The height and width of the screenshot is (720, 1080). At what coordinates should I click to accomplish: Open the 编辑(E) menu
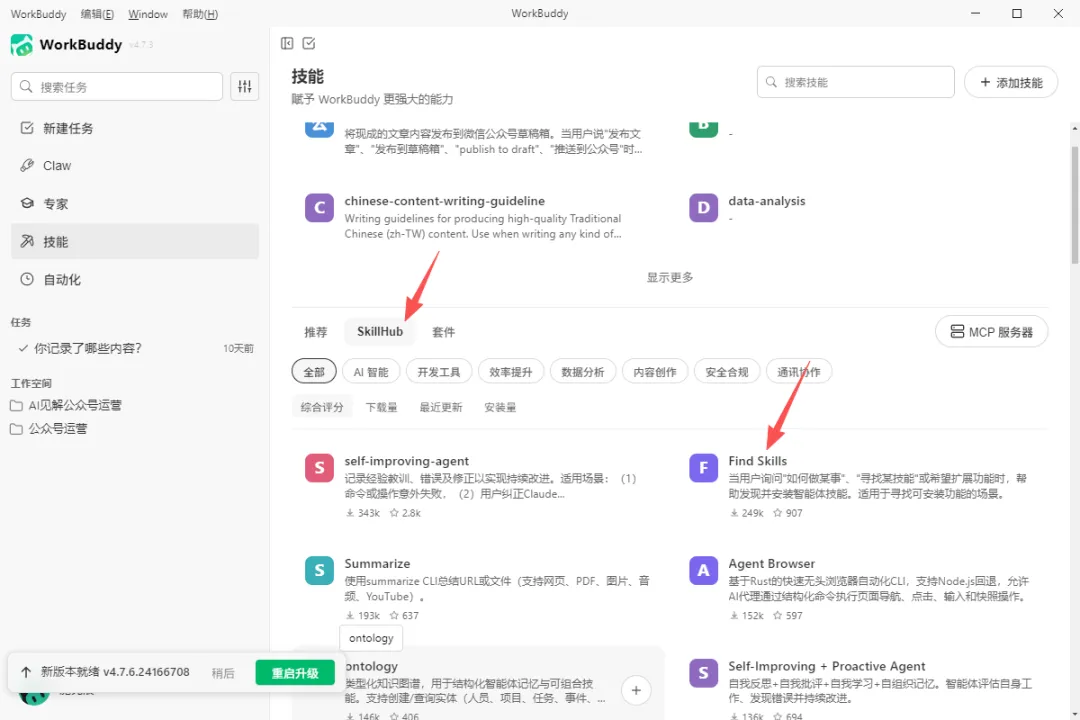[97, 14]
